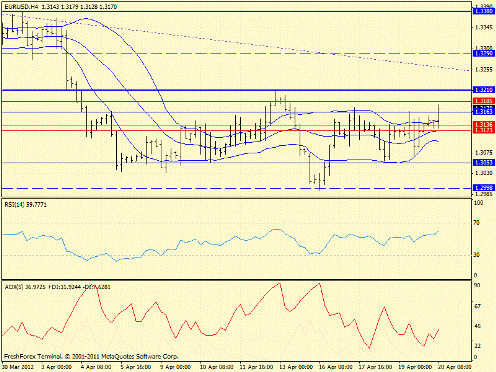Click the blue 1.3163 price level tag
496x372 pixels.
484,112
